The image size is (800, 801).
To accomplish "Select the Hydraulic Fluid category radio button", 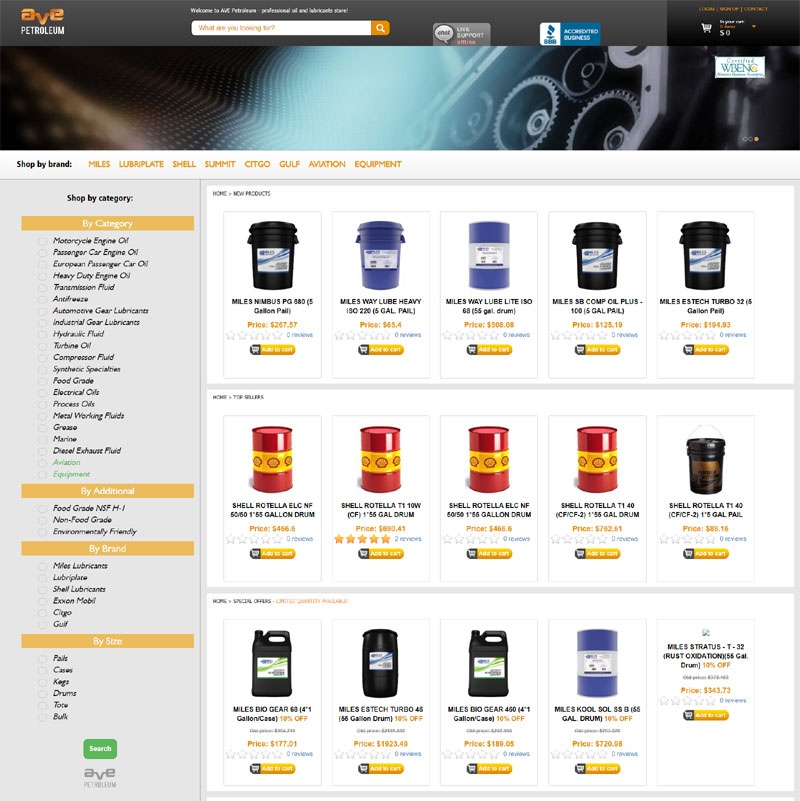I will pyautogui.click(x=42, y=334).
